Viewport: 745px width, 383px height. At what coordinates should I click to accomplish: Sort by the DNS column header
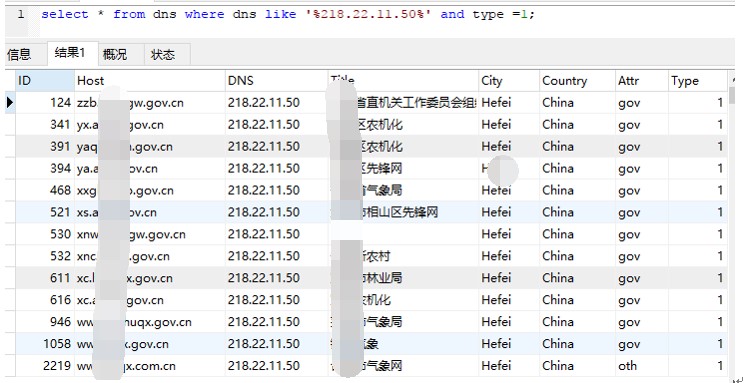coord(277,81)
